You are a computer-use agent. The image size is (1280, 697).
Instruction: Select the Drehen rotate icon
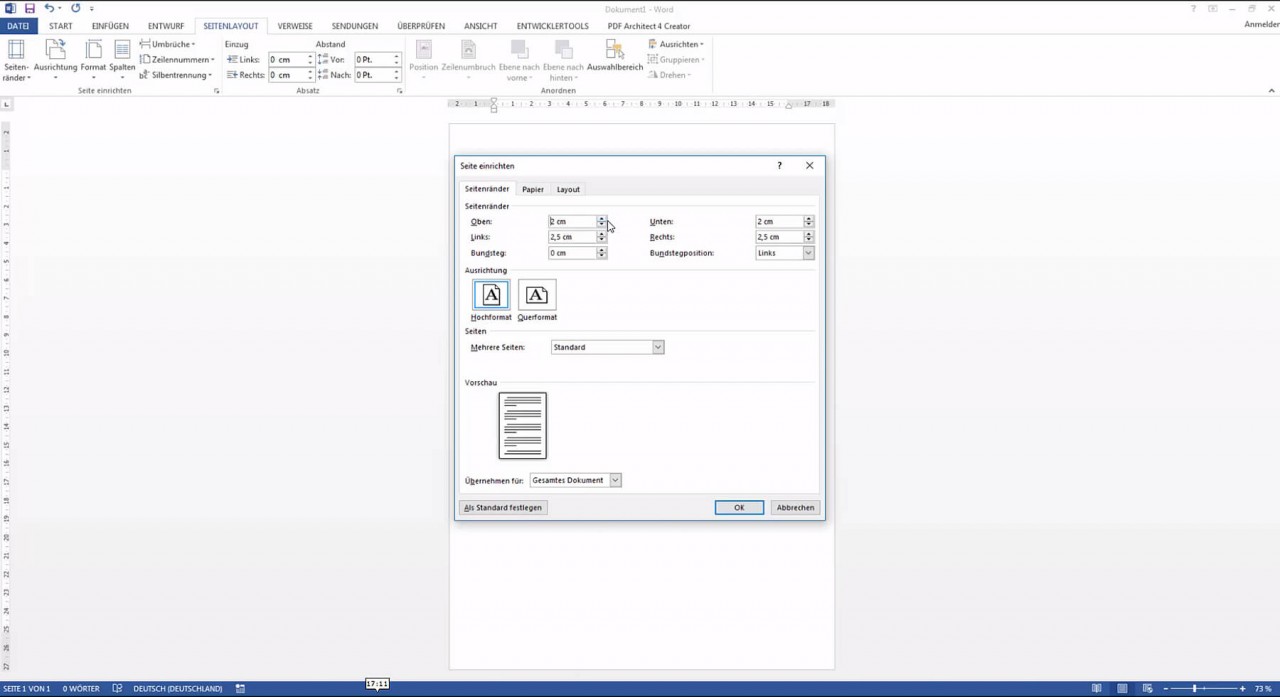click(668, 74)
